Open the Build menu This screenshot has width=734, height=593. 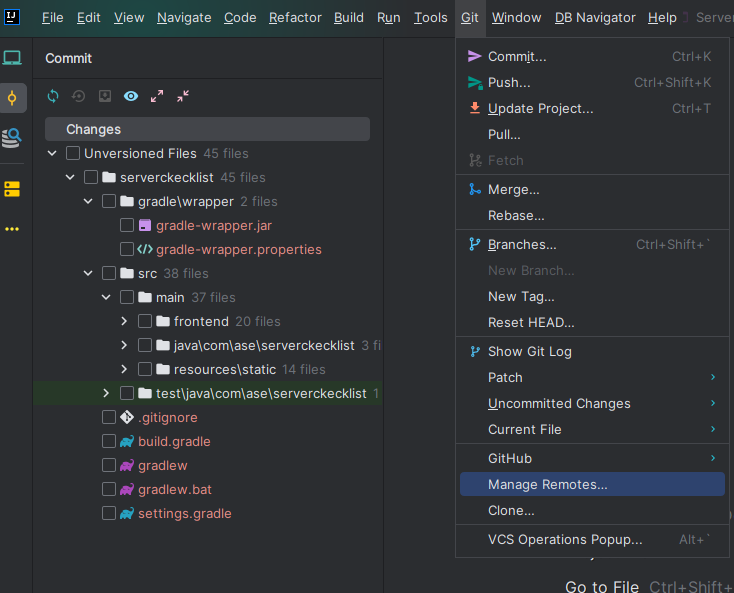pos(349,18)
